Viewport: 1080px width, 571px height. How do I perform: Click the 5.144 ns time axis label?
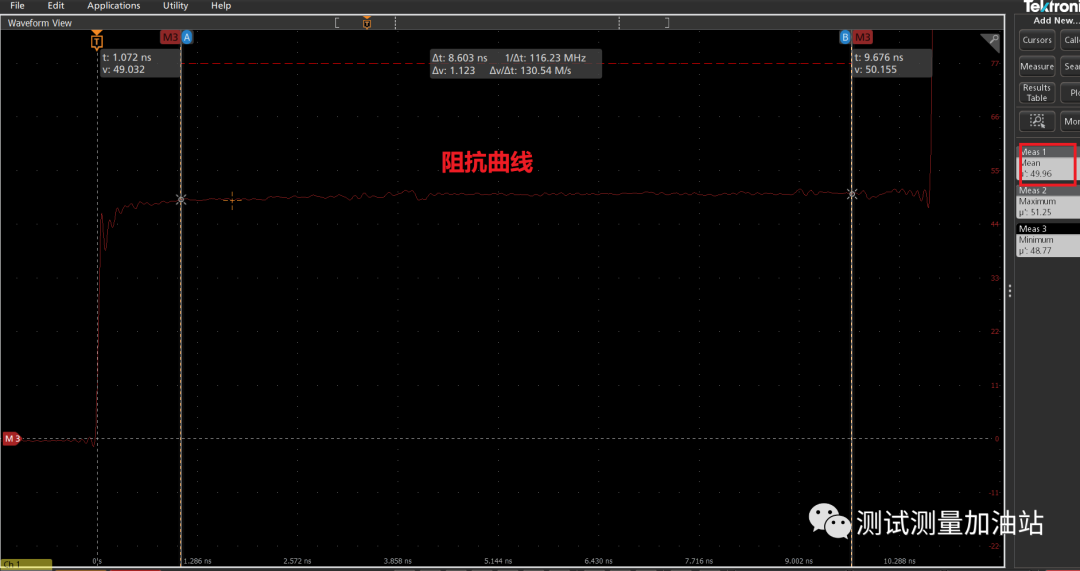(x=497, y=561)
